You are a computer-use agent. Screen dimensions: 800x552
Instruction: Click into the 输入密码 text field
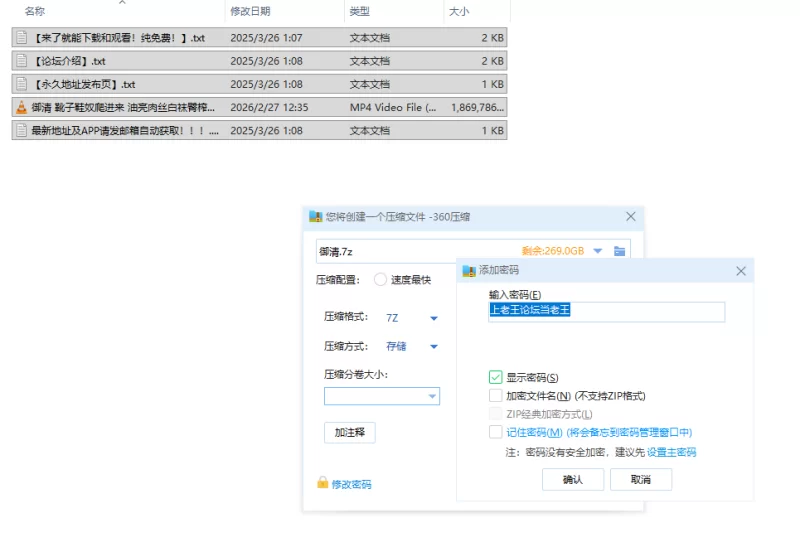coord(605,311)
